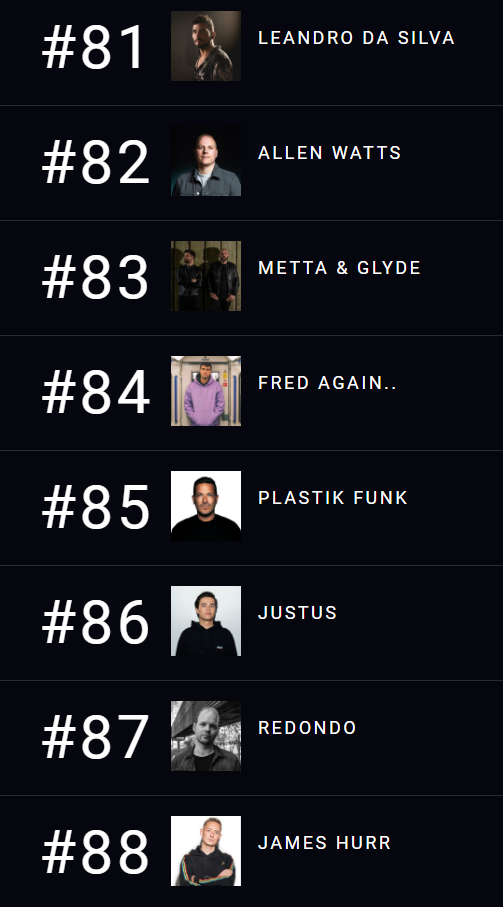
Task: Open the Justus artist thumbnail
Action: [206, 621]
